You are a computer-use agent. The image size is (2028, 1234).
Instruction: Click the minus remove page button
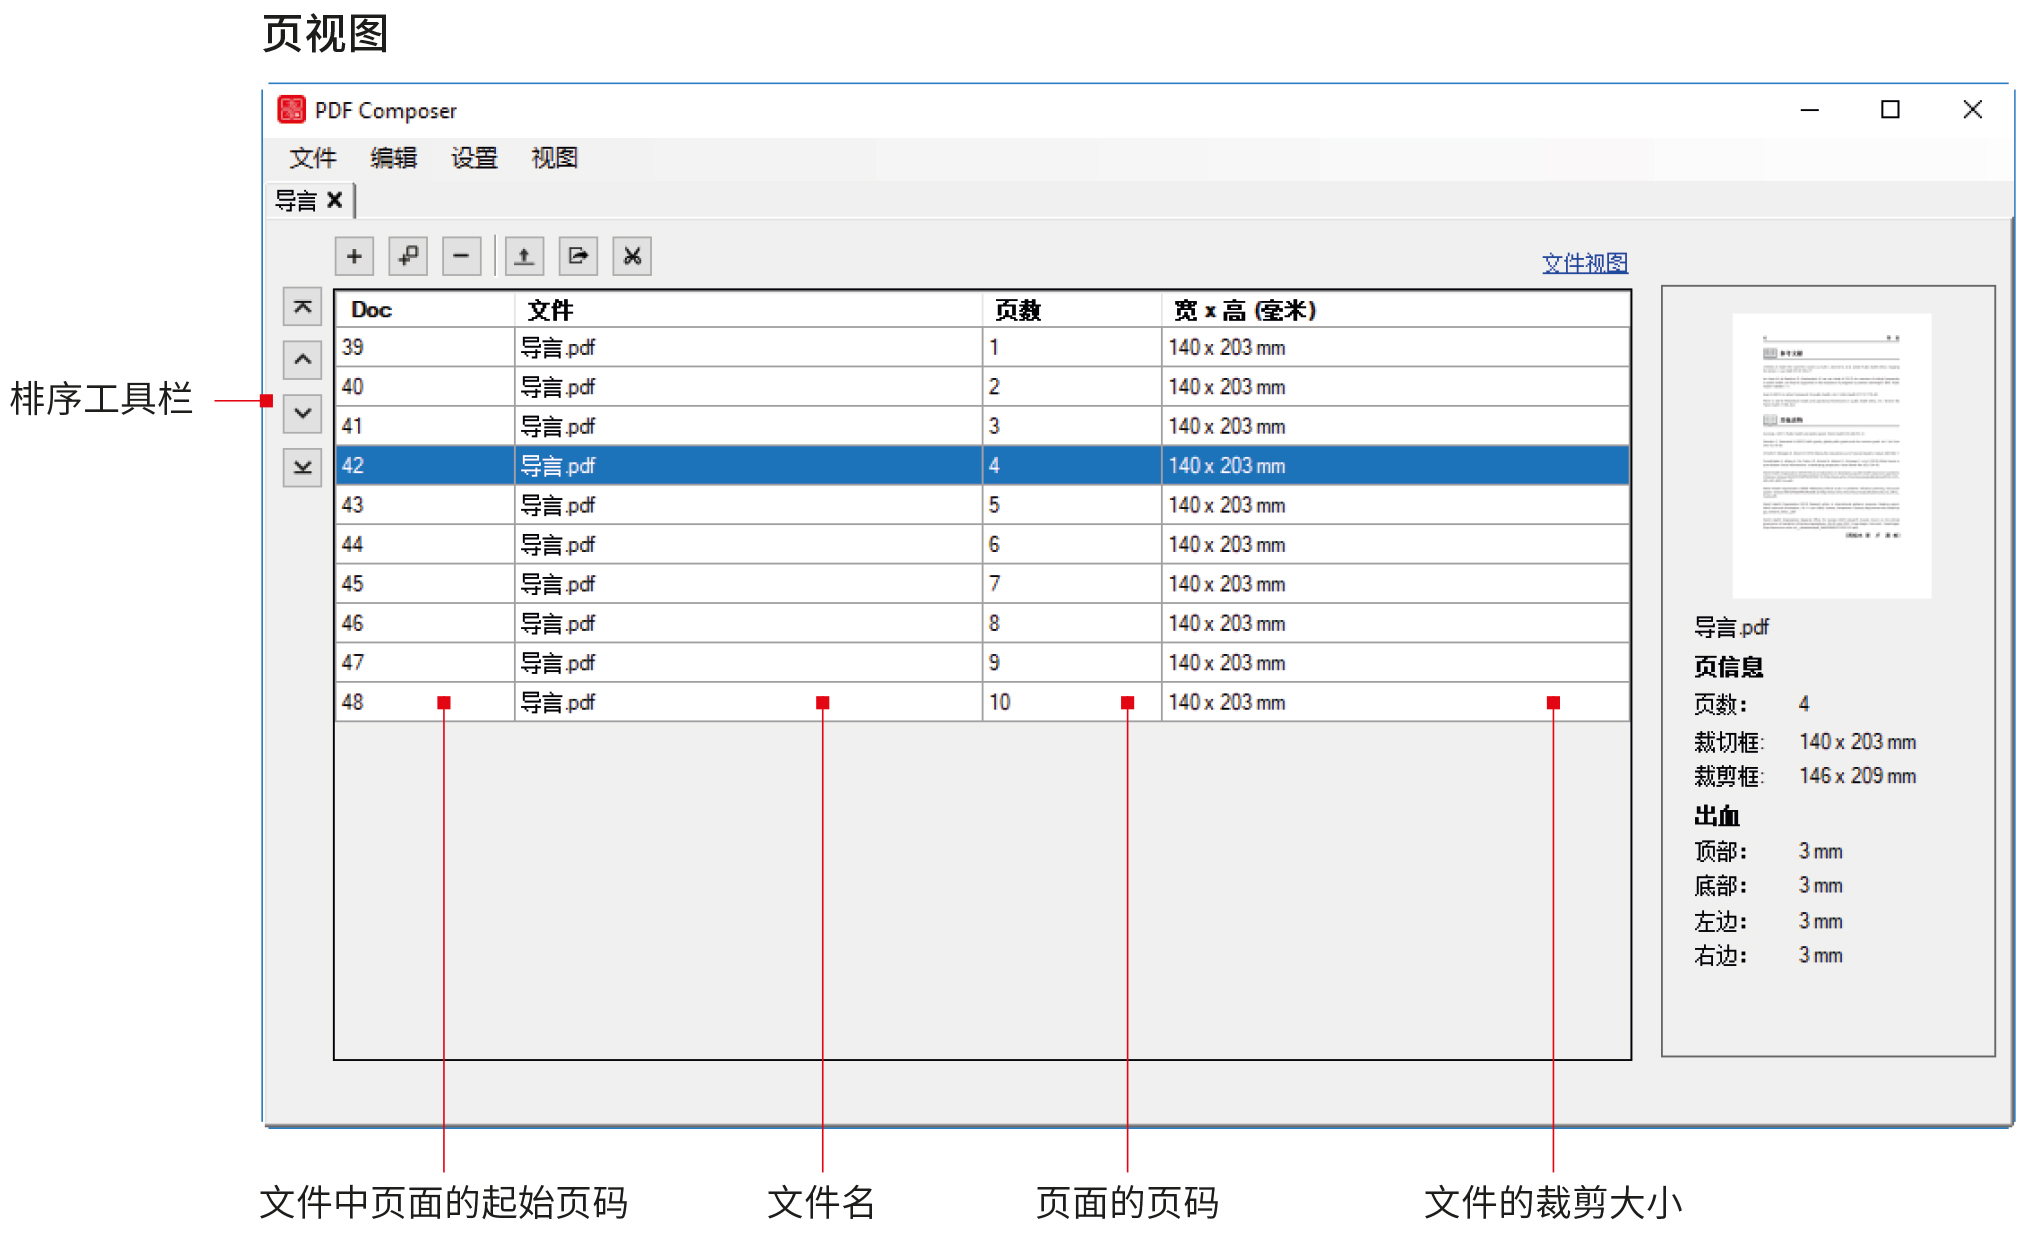461,257
